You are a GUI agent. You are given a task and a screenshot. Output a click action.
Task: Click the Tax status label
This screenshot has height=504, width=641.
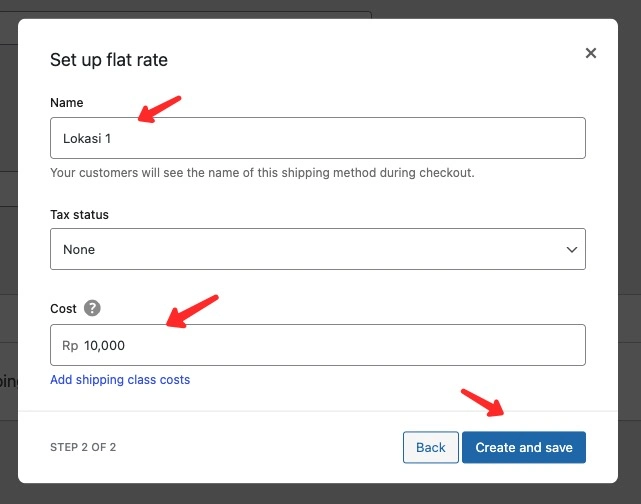click(79, 215)
